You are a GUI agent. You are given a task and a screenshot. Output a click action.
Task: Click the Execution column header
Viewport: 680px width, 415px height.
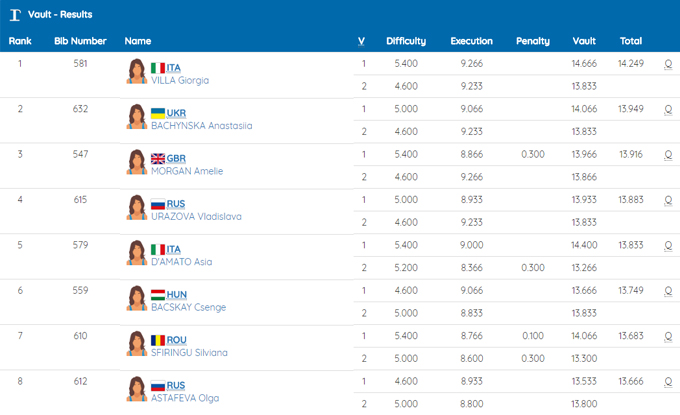(471, 41)
